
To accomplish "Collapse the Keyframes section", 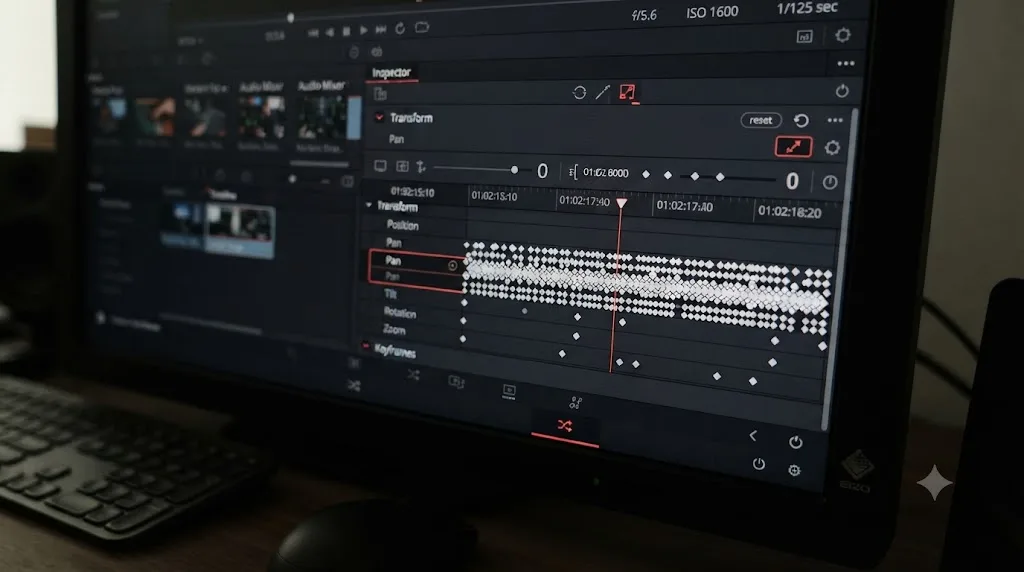I will point(366,346).
